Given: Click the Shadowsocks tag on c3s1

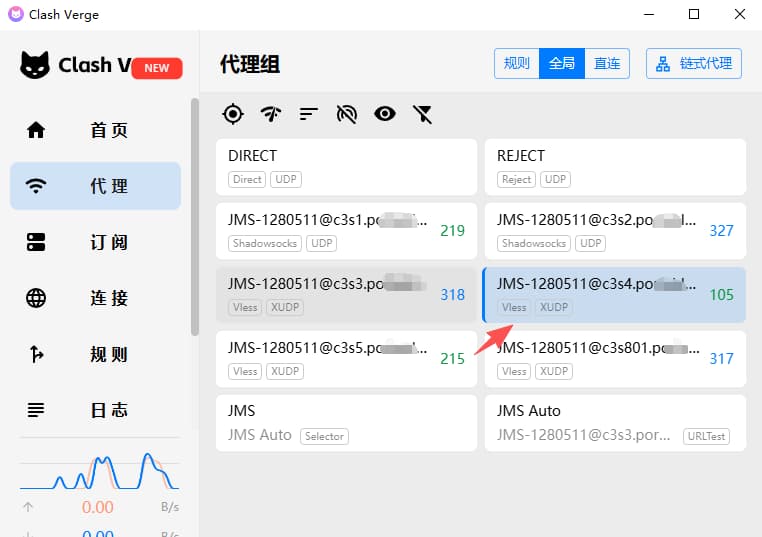Looking at the screenshot, I should click(x=265, y=243).
